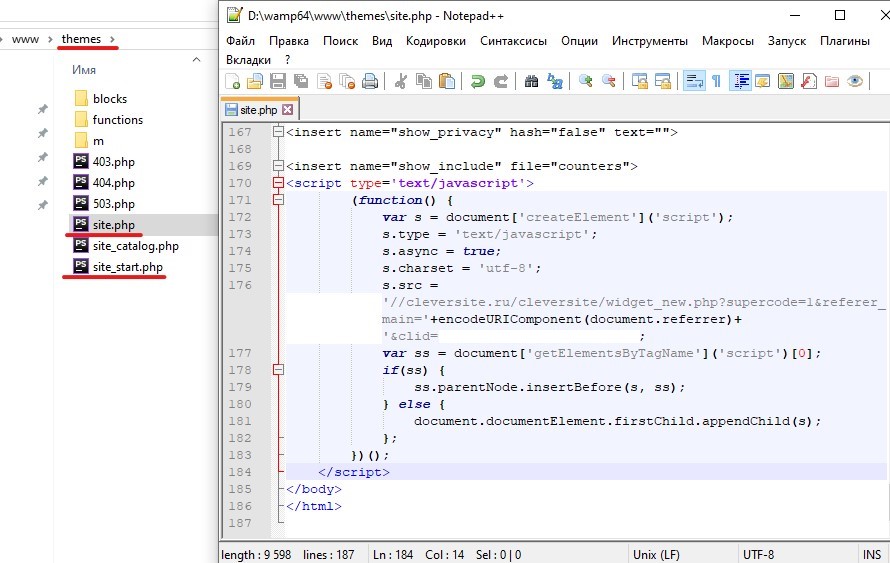Collapse the script tag fold on line 170
Viewport: 890px width, 563px height.
point(278,183)
